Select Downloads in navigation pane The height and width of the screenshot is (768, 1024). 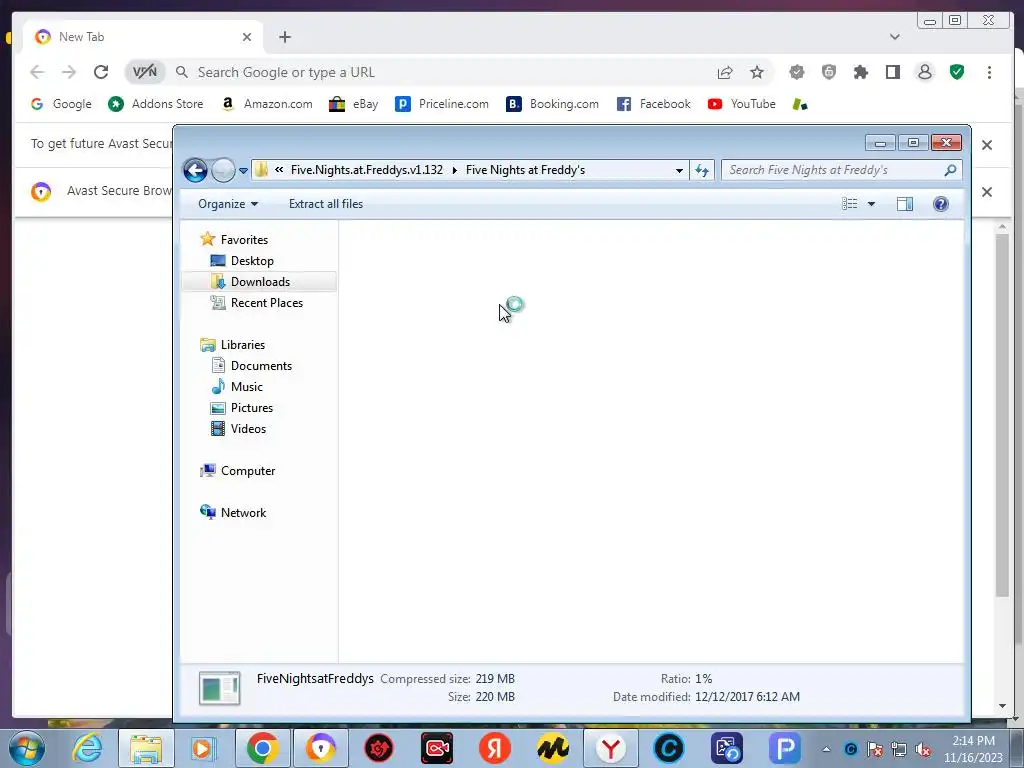(259, 281)
